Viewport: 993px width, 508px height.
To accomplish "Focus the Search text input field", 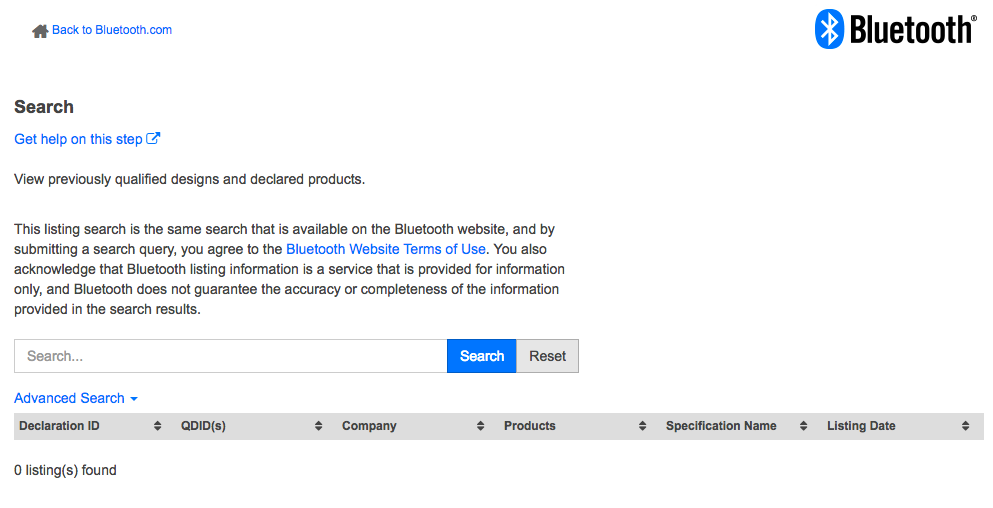I will point(230,356).
